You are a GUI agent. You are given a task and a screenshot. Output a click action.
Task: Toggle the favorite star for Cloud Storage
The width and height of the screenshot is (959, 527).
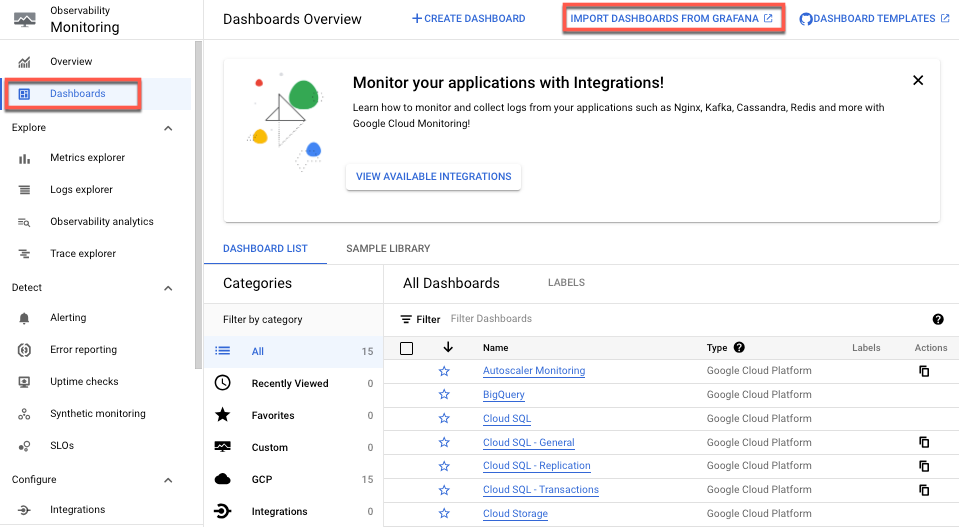tap(444, 514)
